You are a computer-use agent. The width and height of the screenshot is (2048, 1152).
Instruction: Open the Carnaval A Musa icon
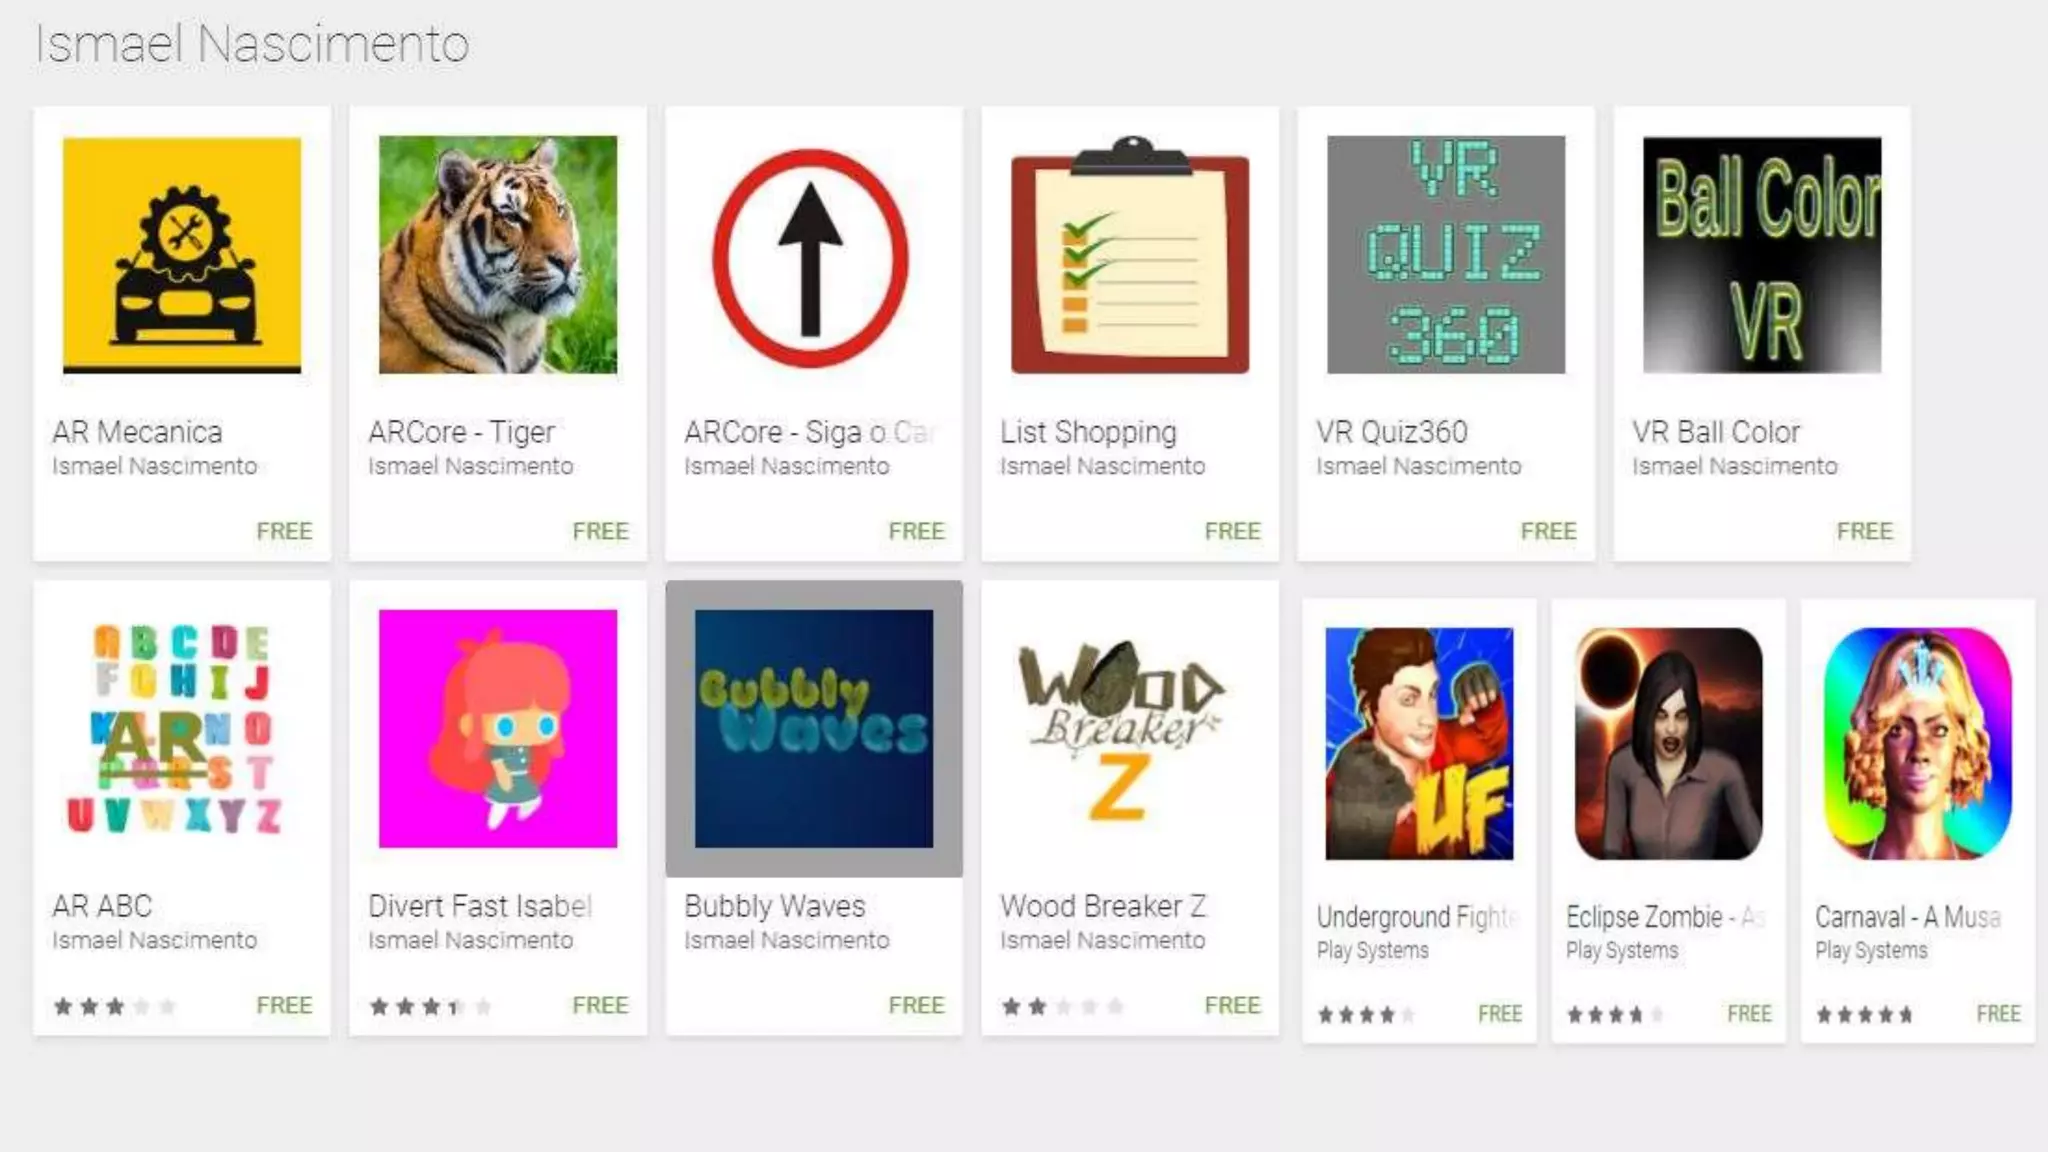pyautogui.click(x=1918, y=744)
